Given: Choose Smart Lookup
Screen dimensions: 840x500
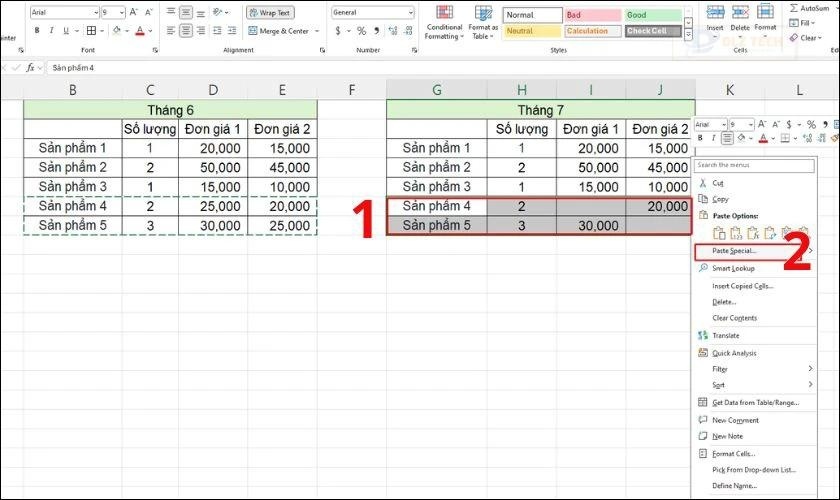Looking at the screenshot, I should [755, 268].
